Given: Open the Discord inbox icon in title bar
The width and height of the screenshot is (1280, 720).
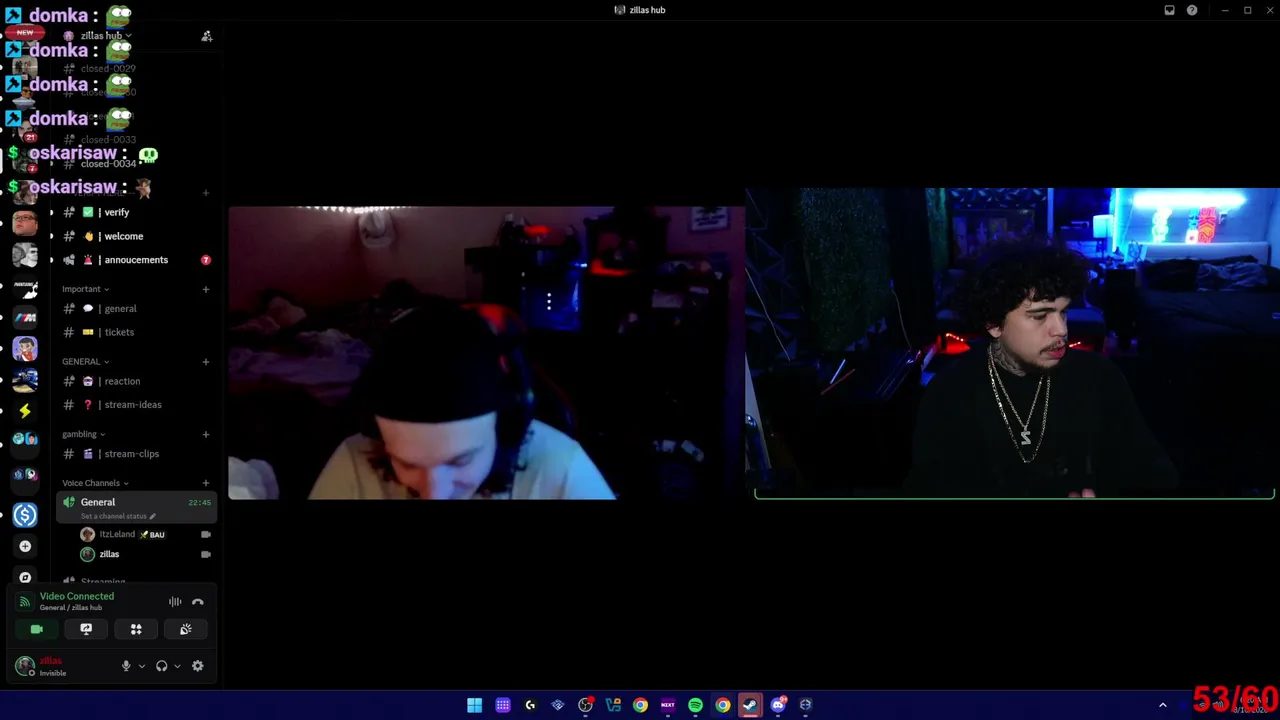Looking at the screenshot, I should tap(1169, 10).
